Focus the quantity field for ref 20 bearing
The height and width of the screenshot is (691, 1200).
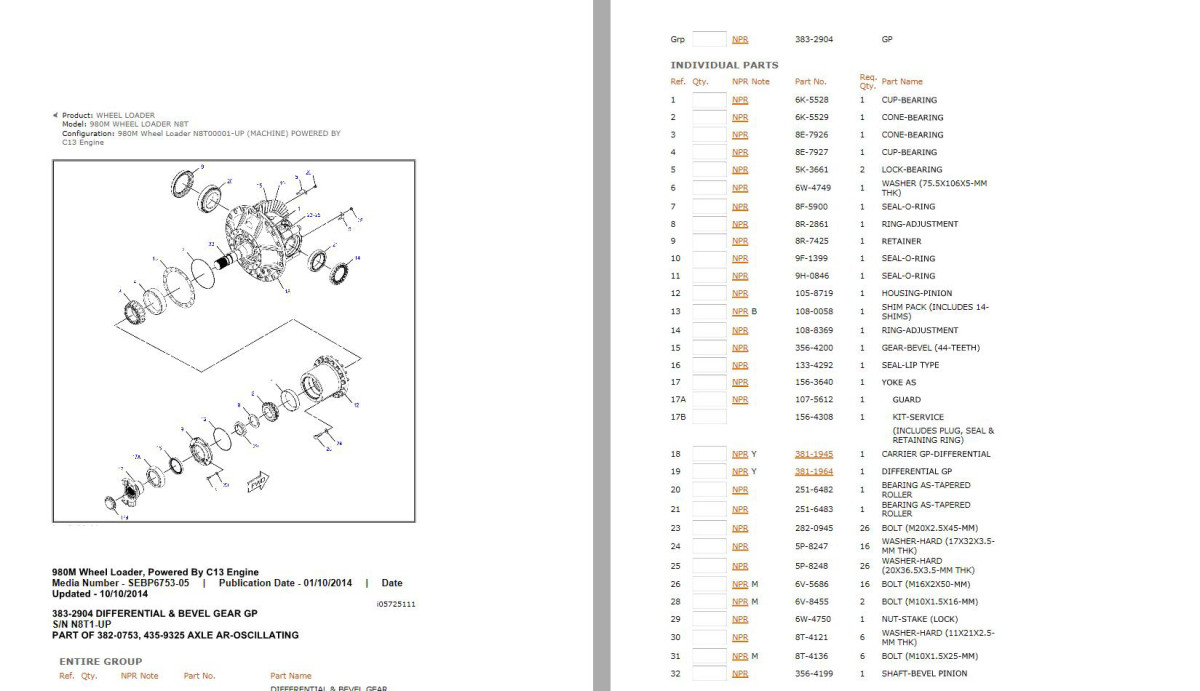pos(709,490)
